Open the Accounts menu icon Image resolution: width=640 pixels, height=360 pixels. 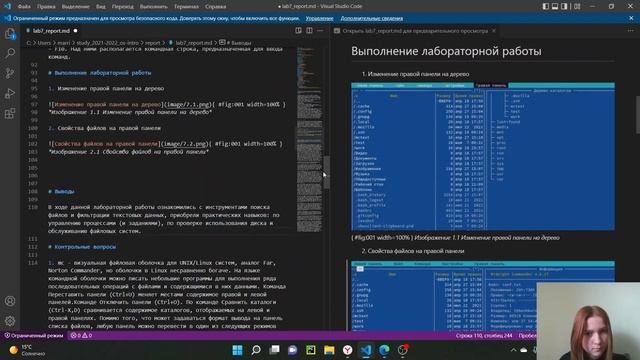(x=10, y=301)
